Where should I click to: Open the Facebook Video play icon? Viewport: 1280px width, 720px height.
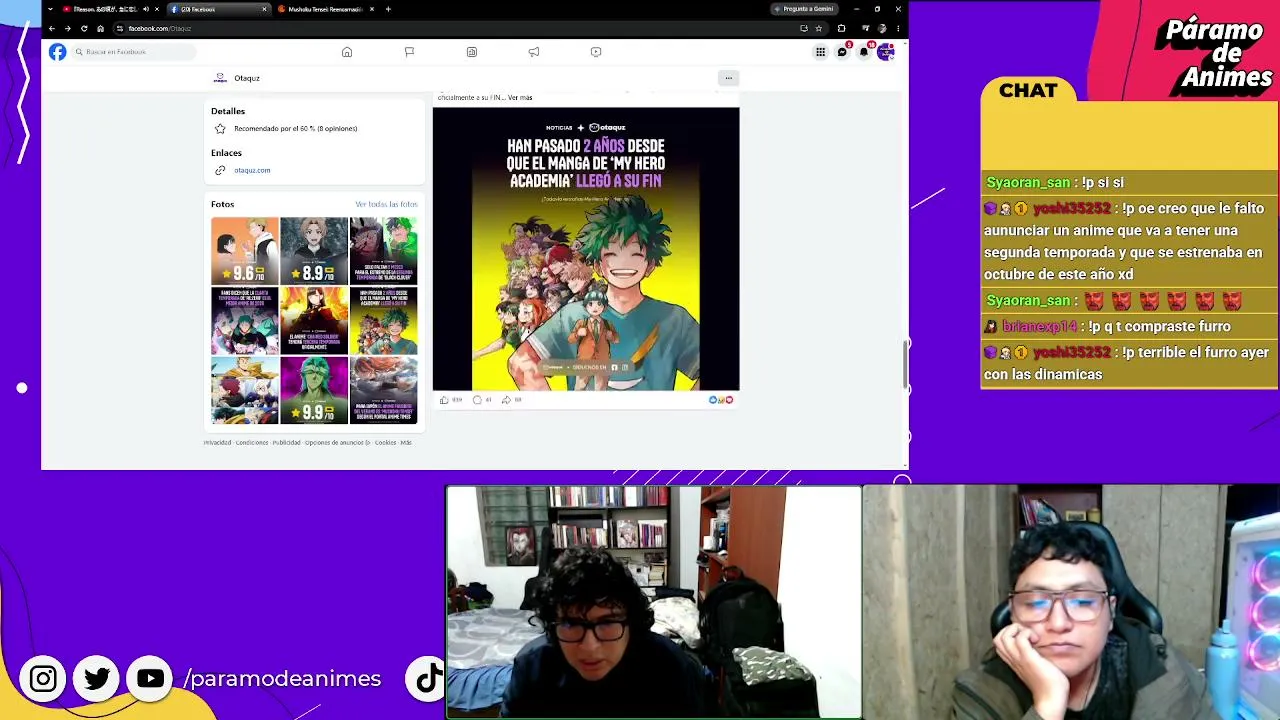click(596, 52)
